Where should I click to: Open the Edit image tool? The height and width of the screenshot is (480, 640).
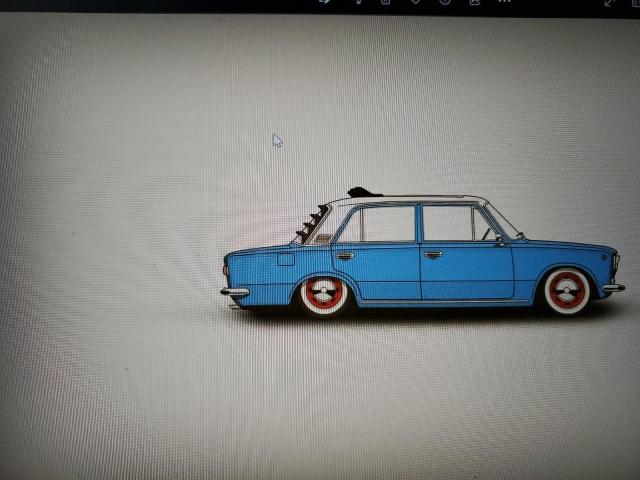325,3
